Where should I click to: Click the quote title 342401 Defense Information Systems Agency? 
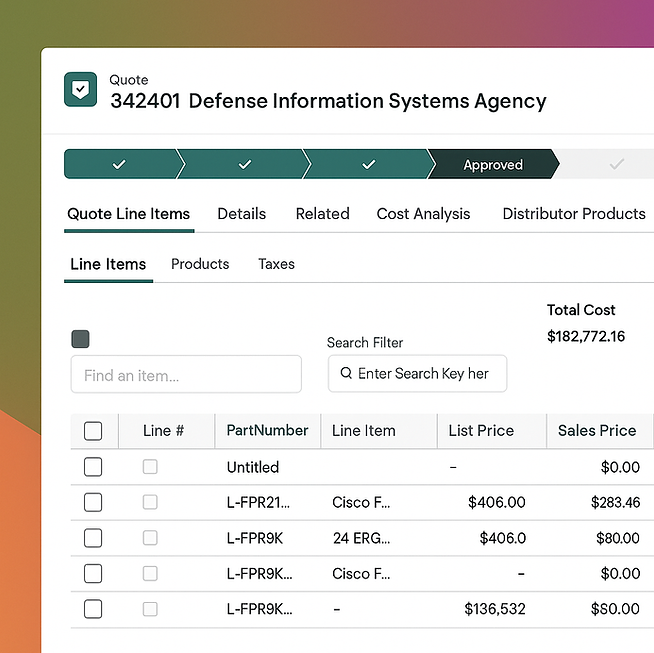pos(328,101)
